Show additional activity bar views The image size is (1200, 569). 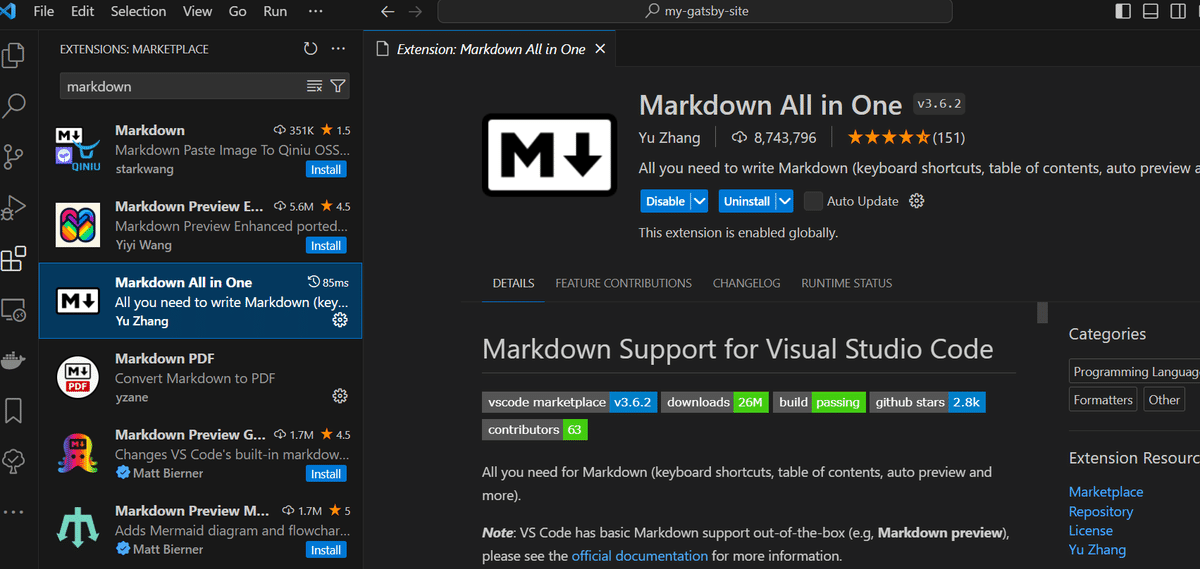click(14, 511)
